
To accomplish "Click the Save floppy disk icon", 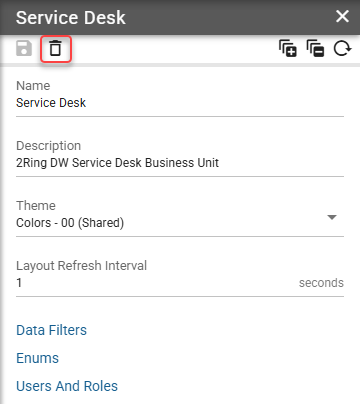I will (x=24, y=49).
